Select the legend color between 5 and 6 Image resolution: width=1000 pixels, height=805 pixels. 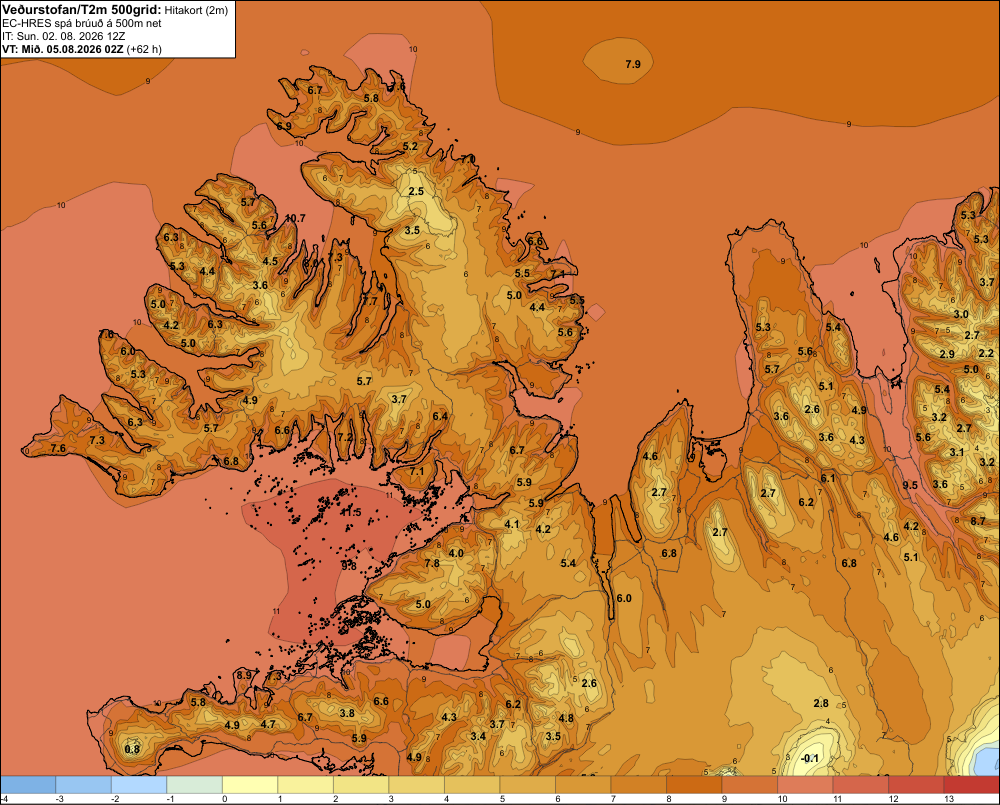coord(527,784)
